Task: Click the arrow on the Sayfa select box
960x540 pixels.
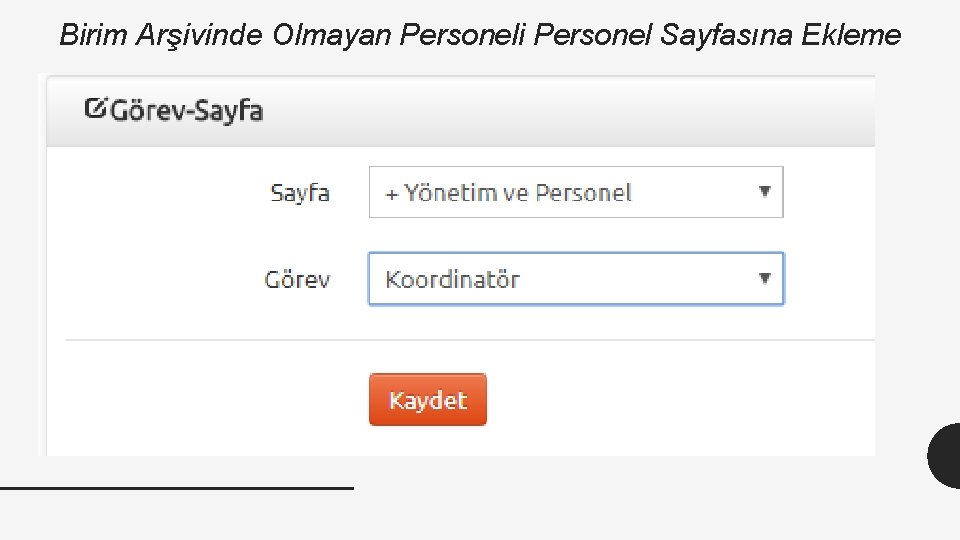Action: coord(764,191)
